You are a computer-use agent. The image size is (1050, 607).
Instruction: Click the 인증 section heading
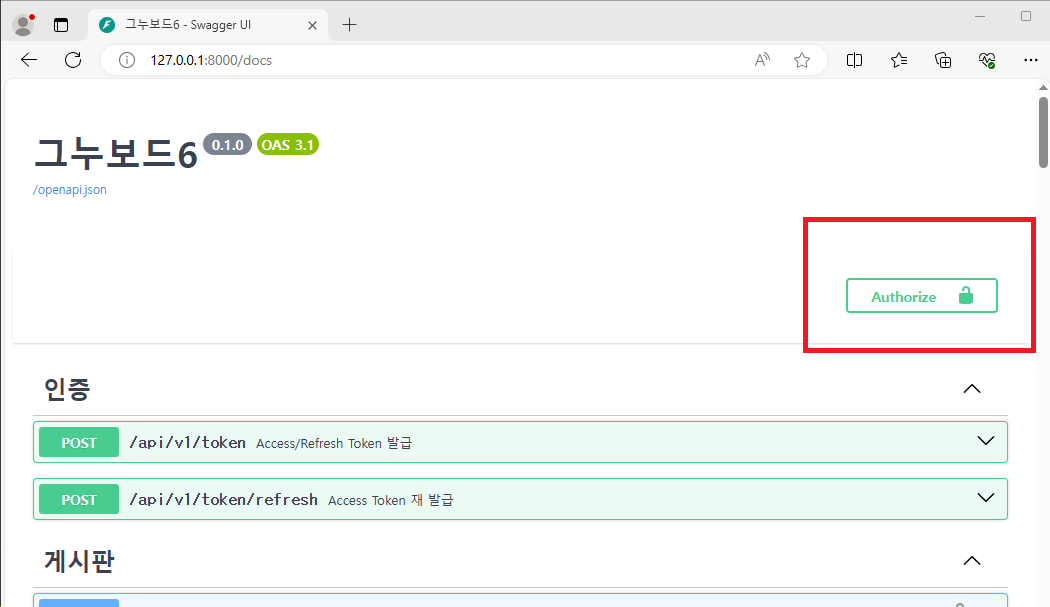(67, 389)
